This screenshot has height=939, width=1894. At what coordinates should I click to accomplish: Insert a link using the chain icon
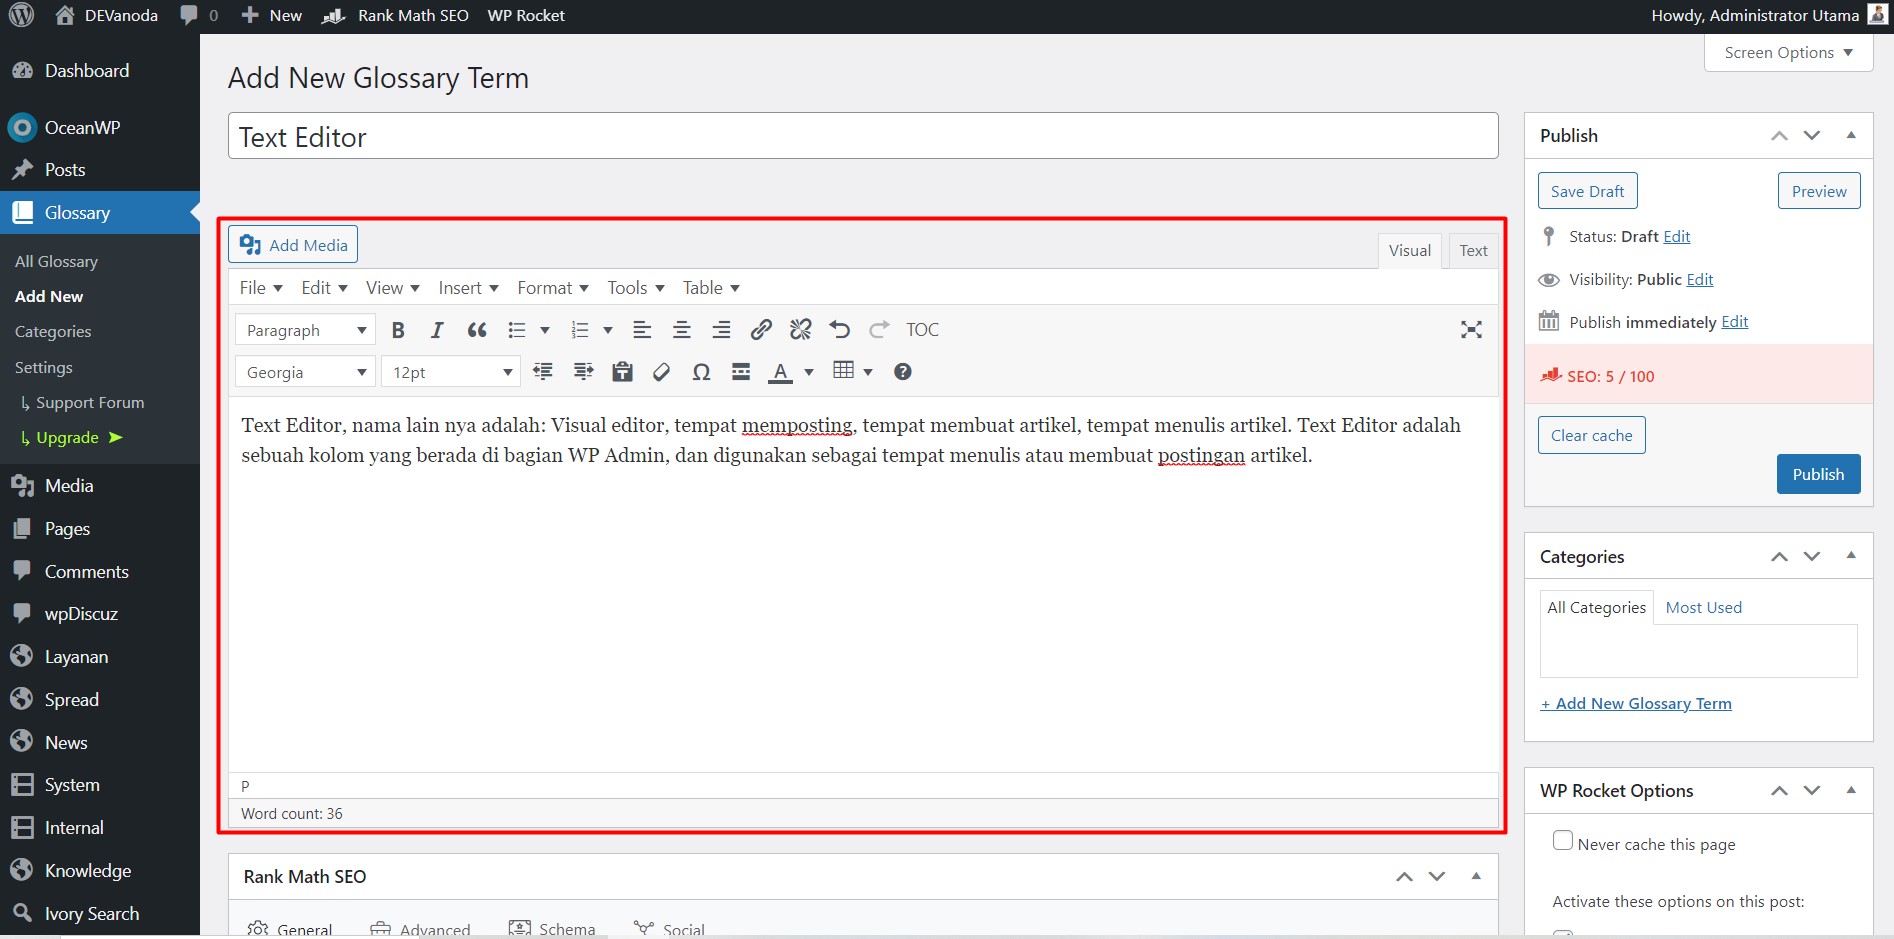click(x=761, y=330)
